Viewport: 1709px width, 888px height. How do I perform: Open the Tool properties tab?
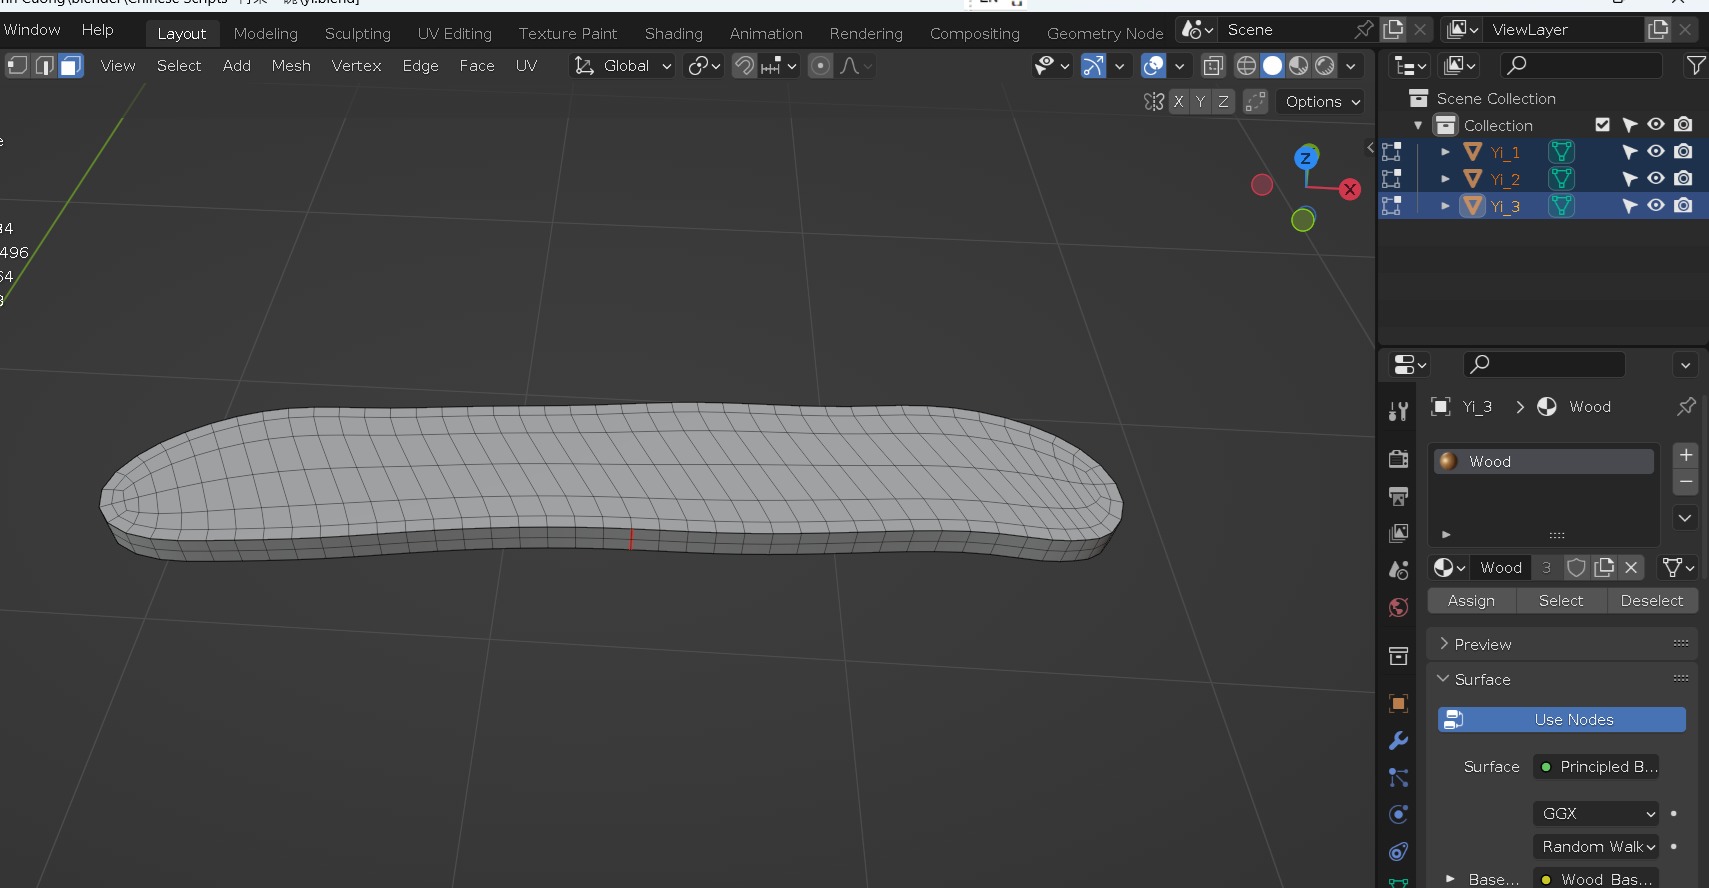pyautogui.click(x=1399, y=411)
